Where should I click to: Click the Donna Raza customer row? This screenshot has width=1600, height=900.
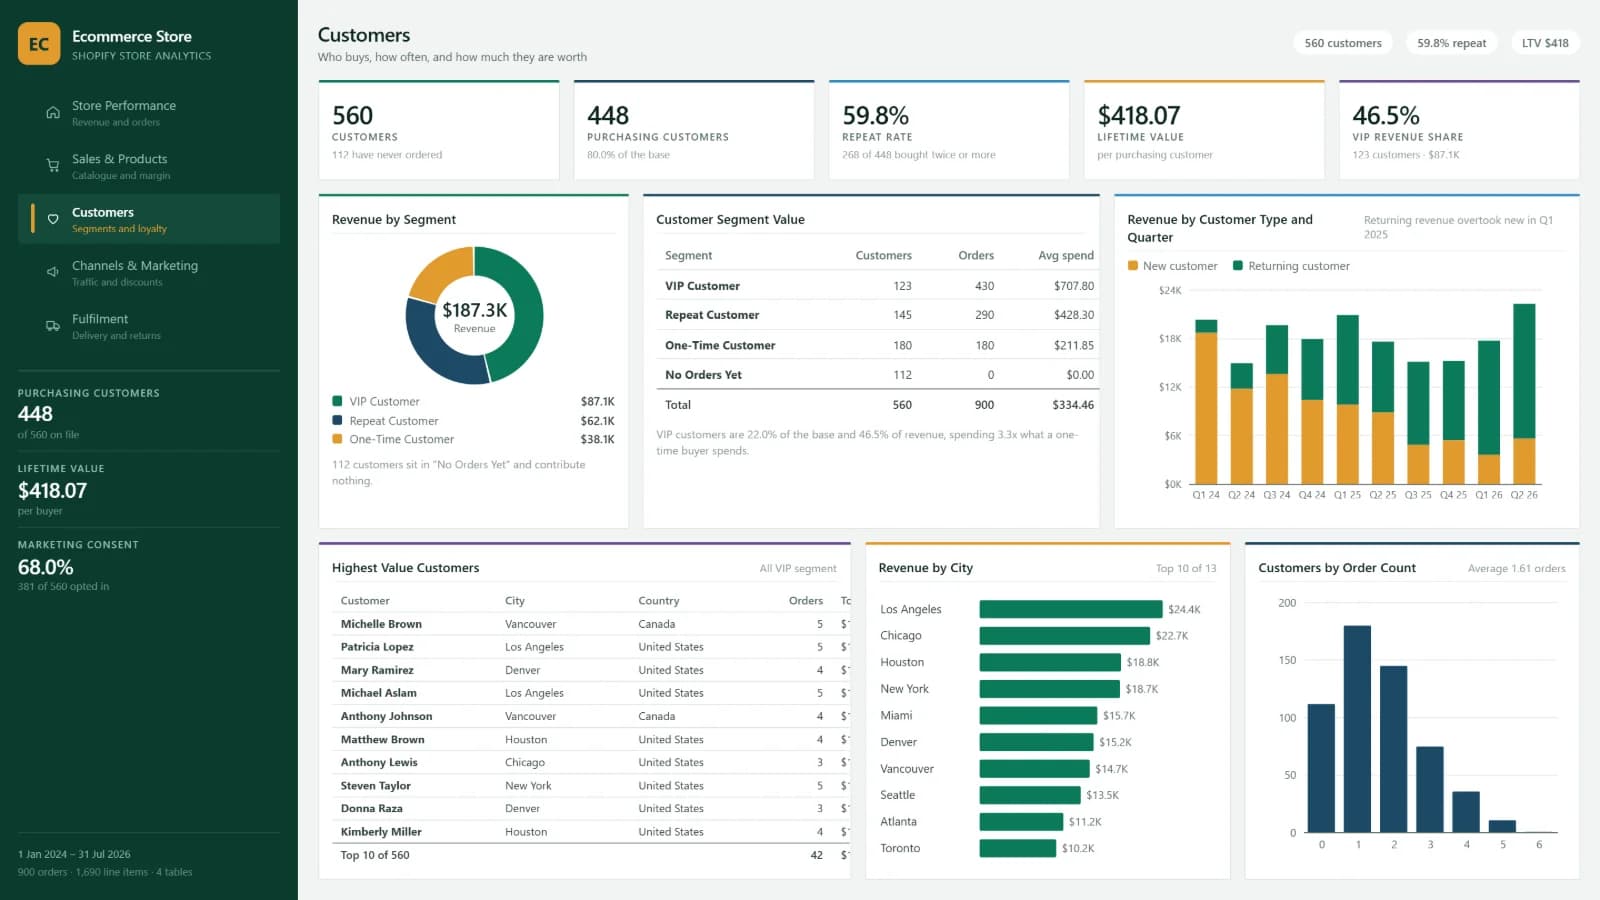click(x=590, y=808)
